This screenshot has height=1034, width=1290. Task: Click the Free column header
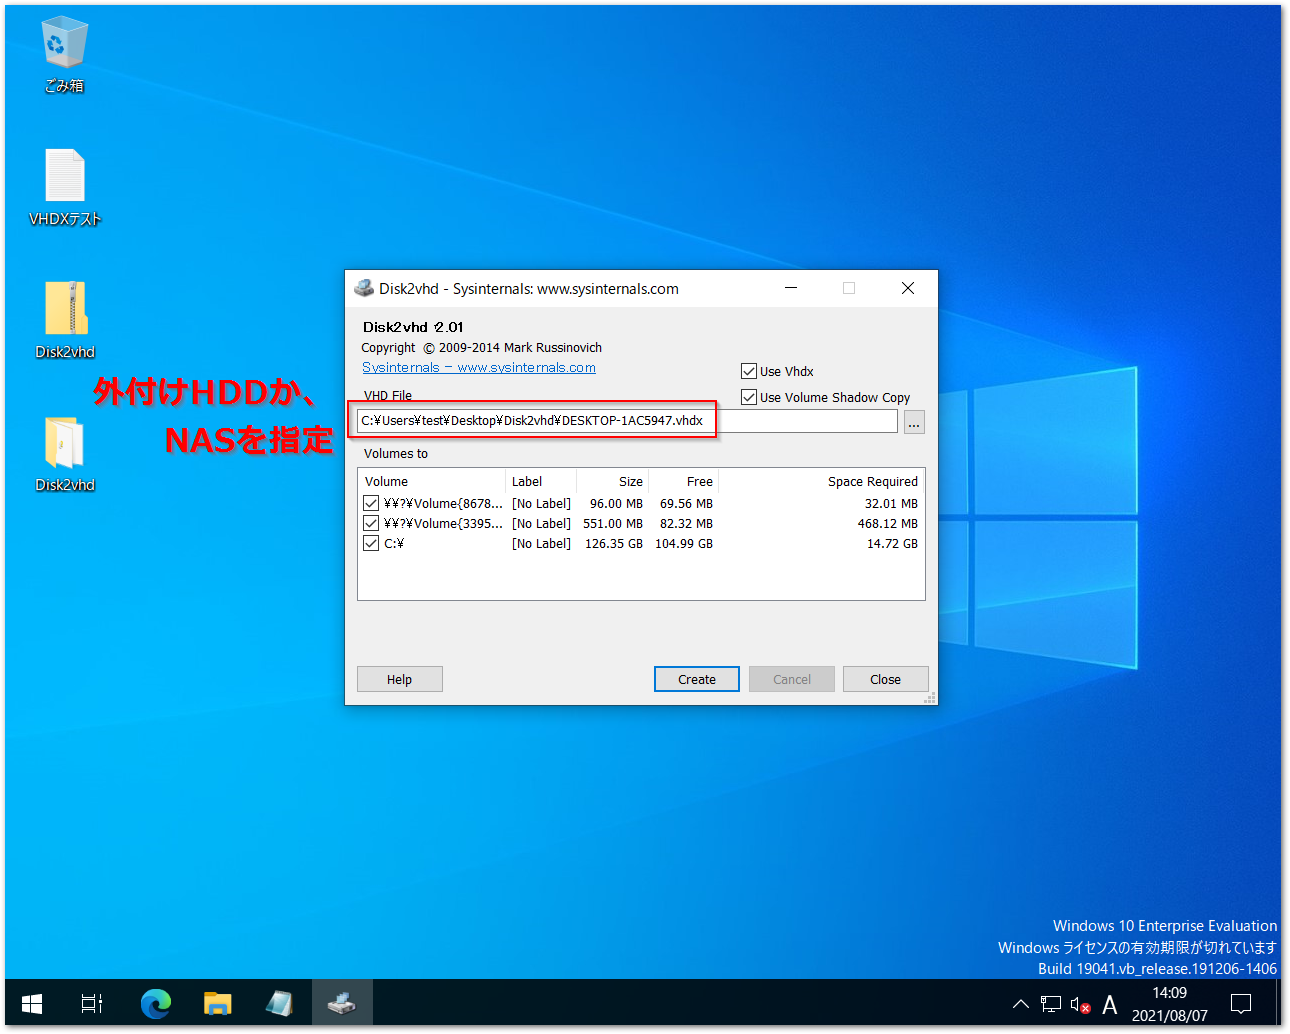pos(684,481)
